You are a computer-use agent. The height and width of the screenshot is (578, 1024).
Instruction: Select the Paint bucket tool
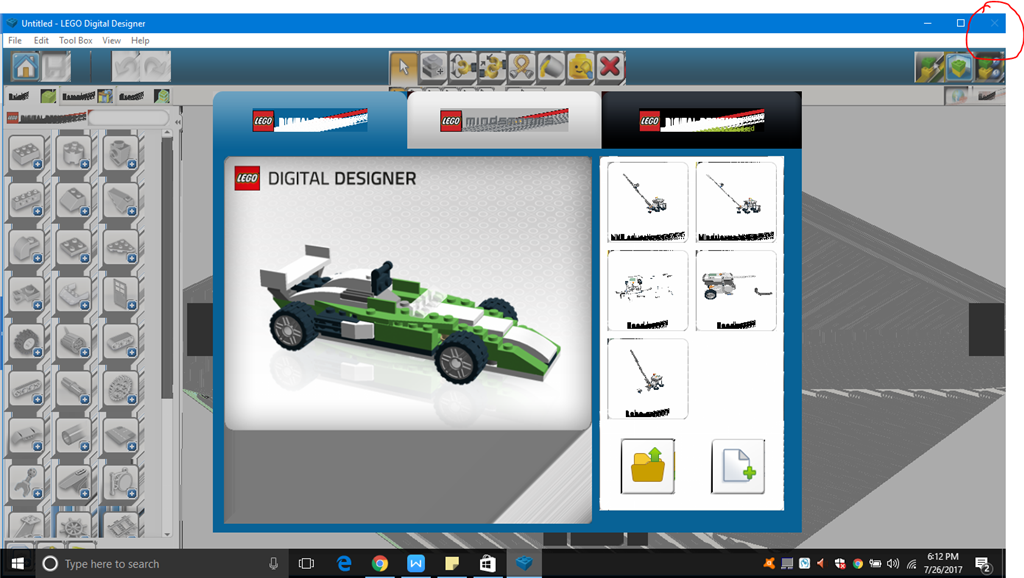551,67
